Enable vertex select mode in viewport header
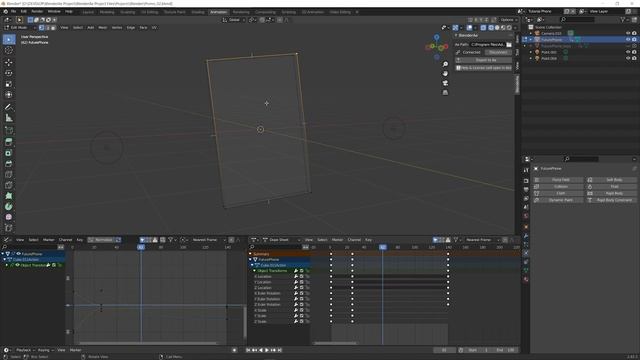The width and height of the screenshot is (640, 360). tap(41, 28)
